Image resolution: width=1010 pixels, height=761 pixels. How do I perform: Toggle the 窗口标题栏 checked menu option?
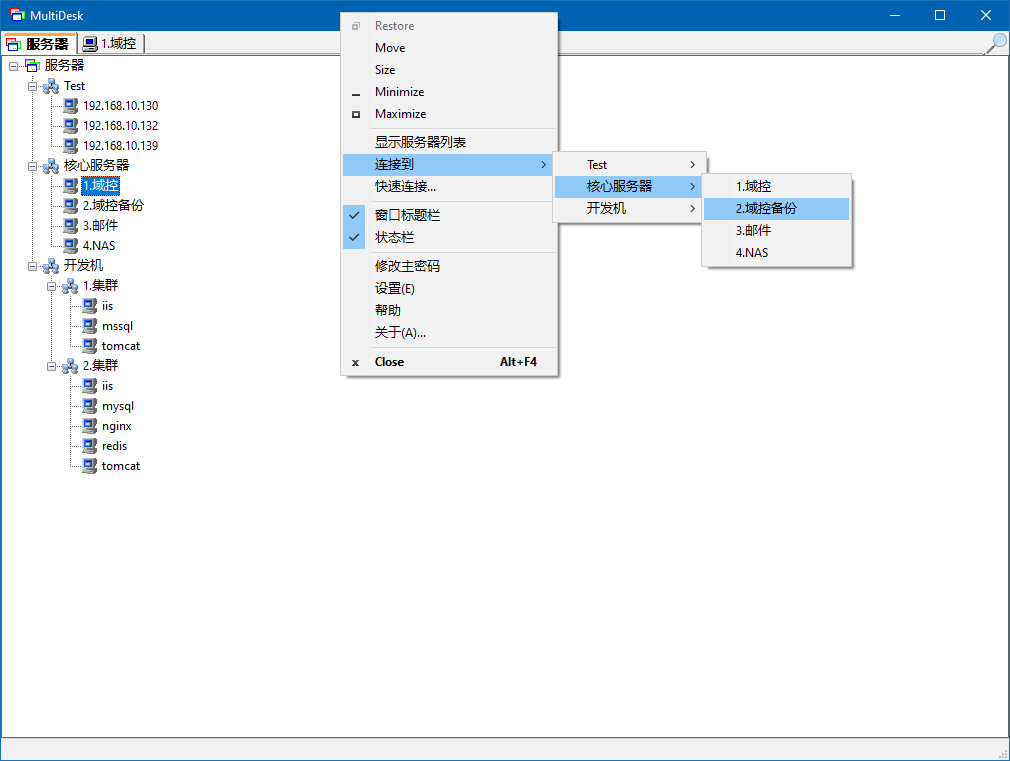[x=407, y=215]
